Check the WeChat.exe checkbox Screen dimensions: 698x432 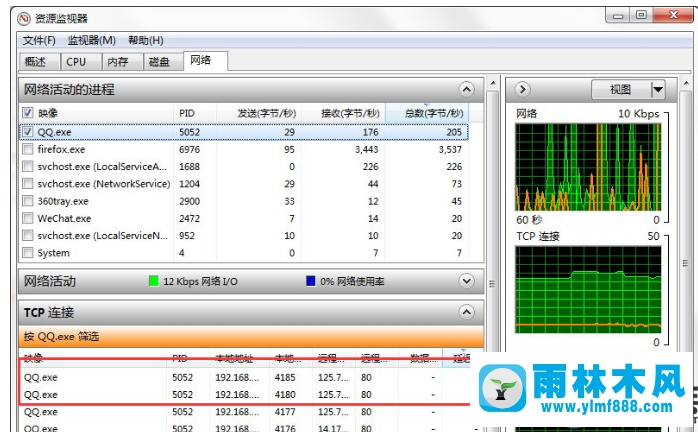[28, 218]
